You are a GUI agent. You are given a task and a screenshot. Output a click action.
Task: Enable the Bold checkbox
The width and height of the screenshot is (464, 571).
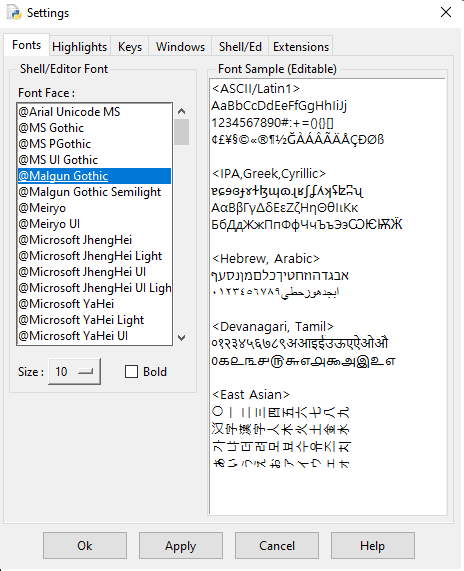click(x=131, y=372)
